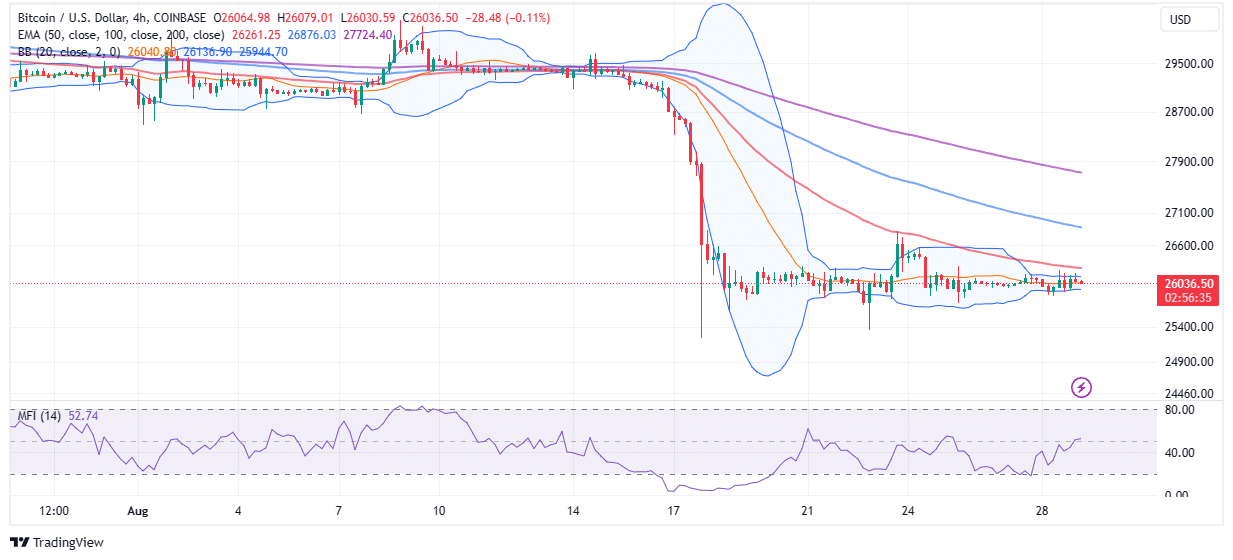1233x560 pixels.
Task: Click the 21 date on time axis
Action: point(807,511)
